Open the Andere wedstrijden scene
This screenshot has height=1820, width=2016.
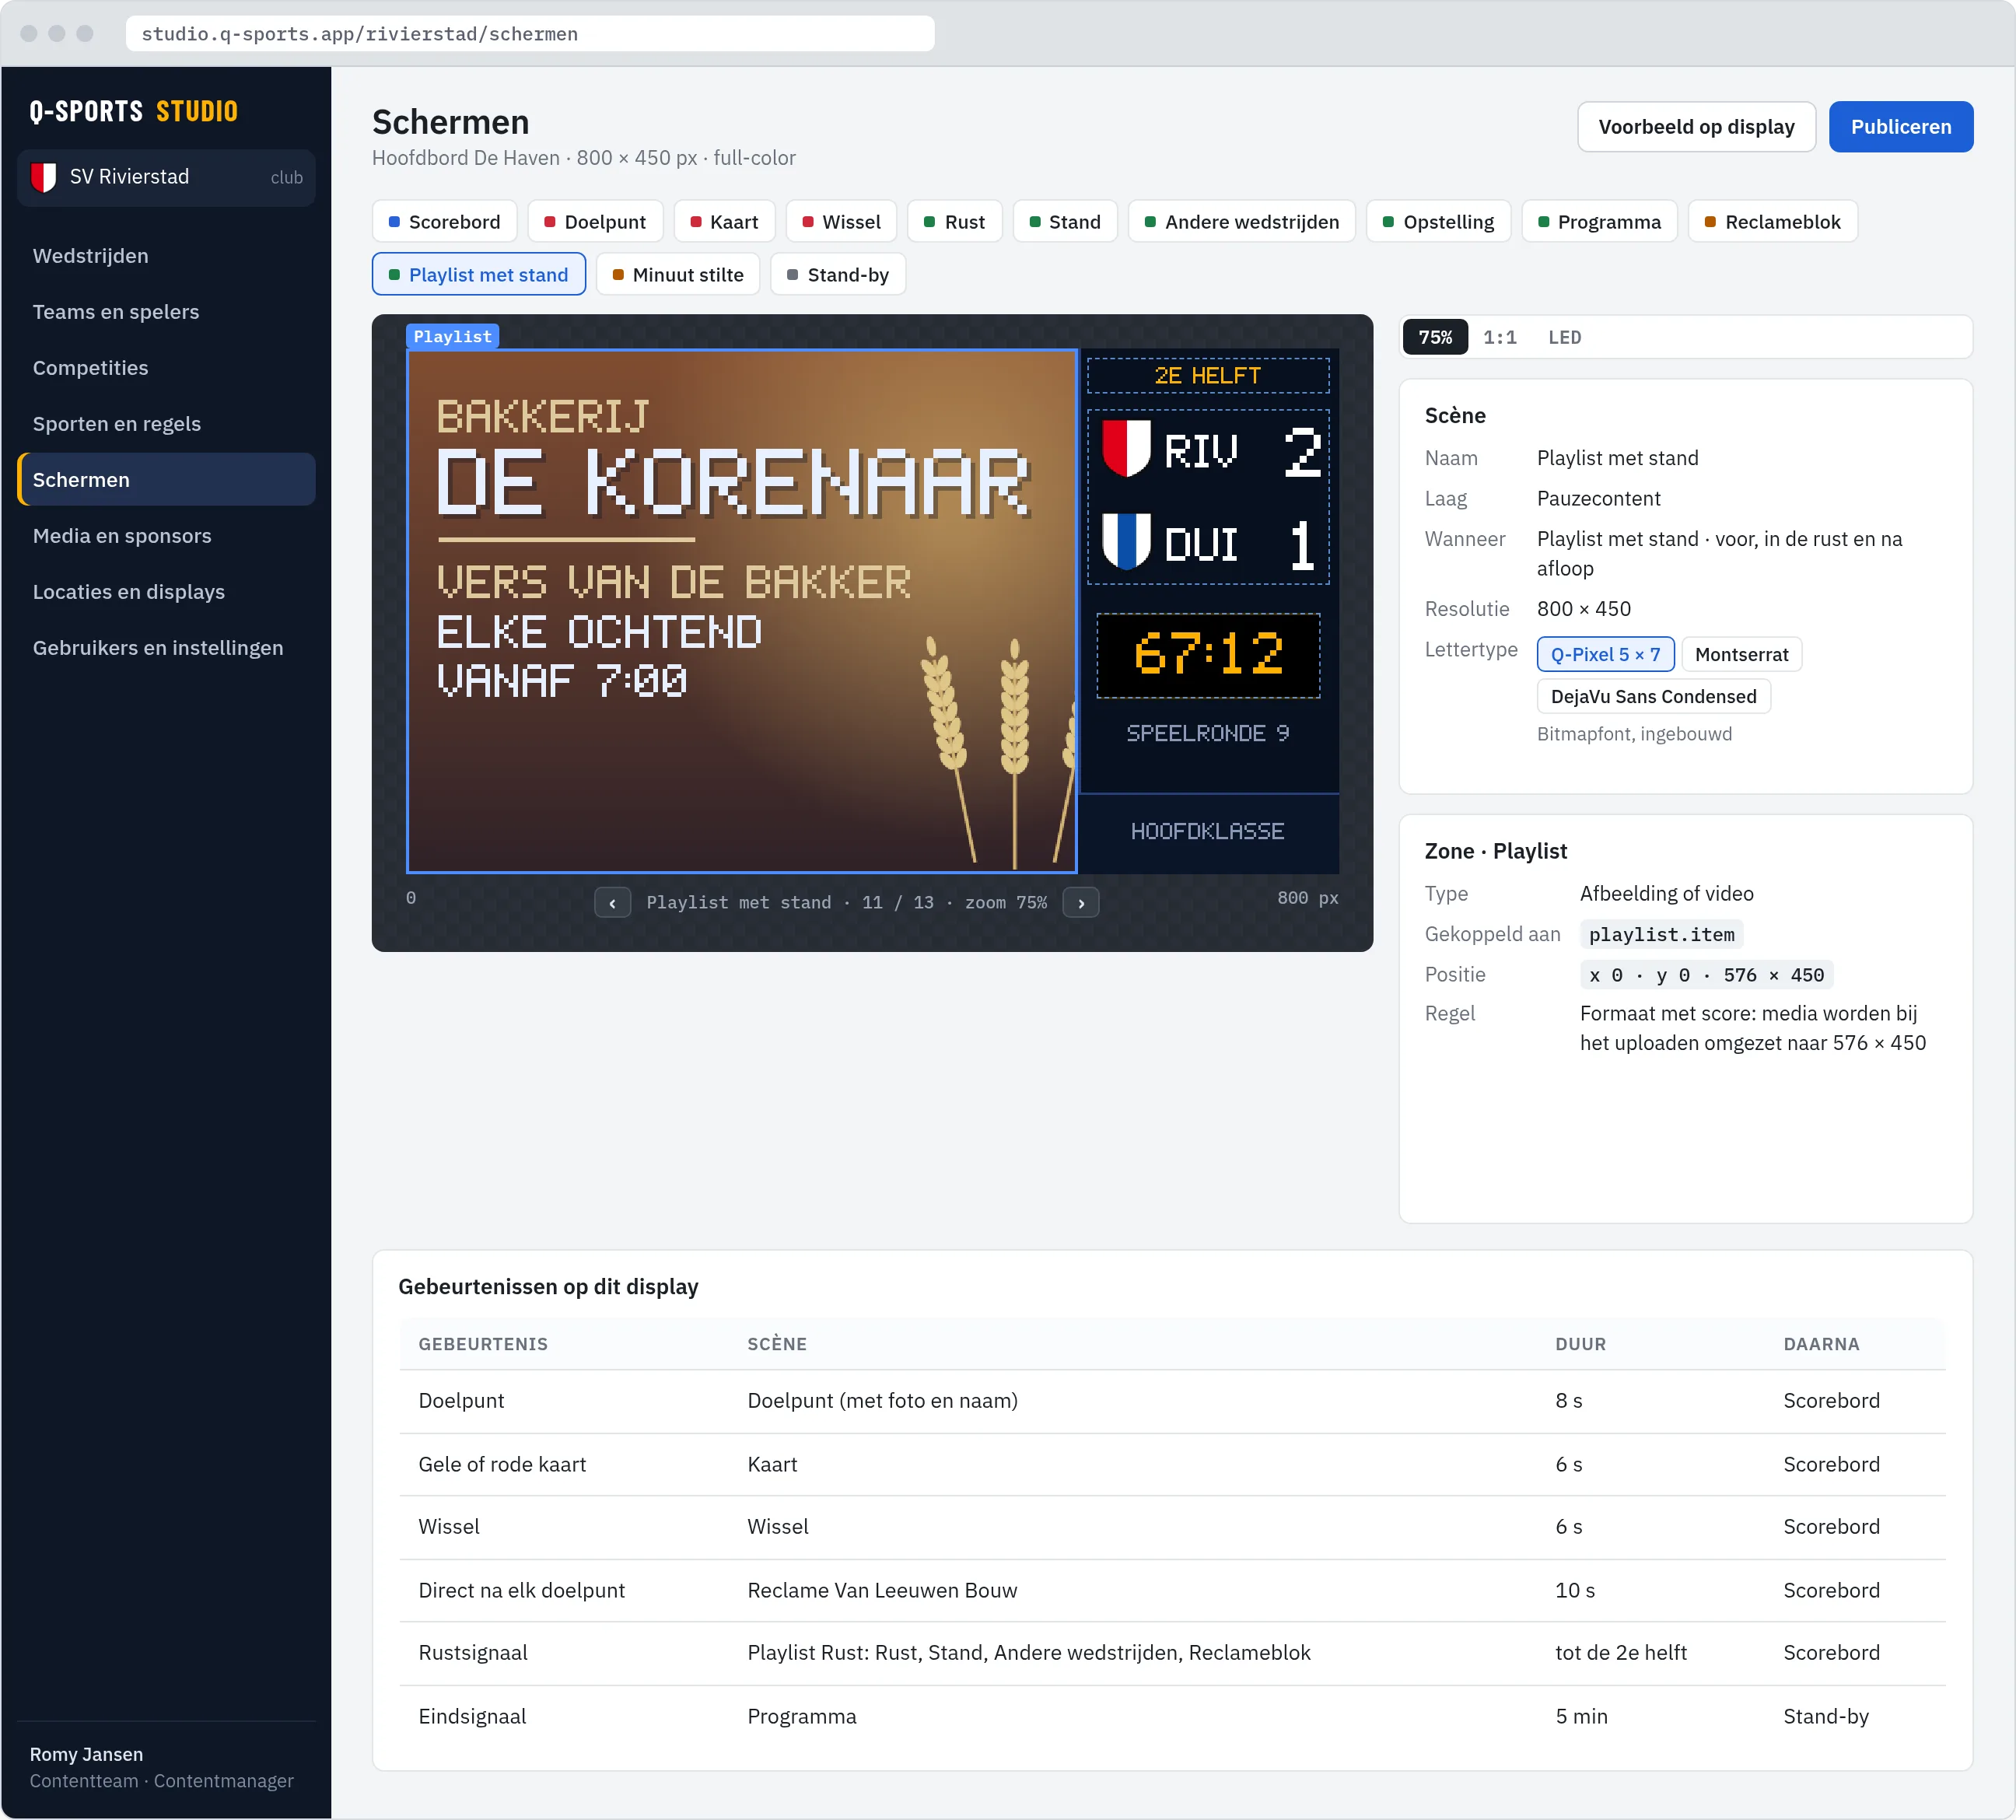1241,222
